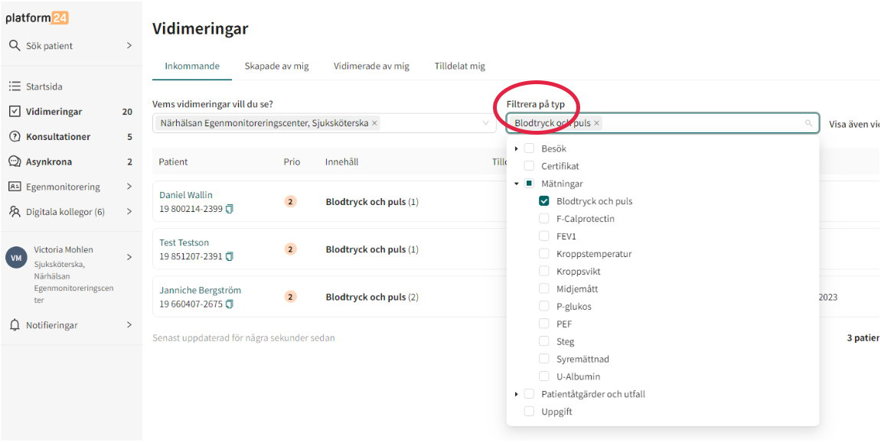Open Notifieringar via the bell icon
The image size is (880, 443).
coord(14,325)
